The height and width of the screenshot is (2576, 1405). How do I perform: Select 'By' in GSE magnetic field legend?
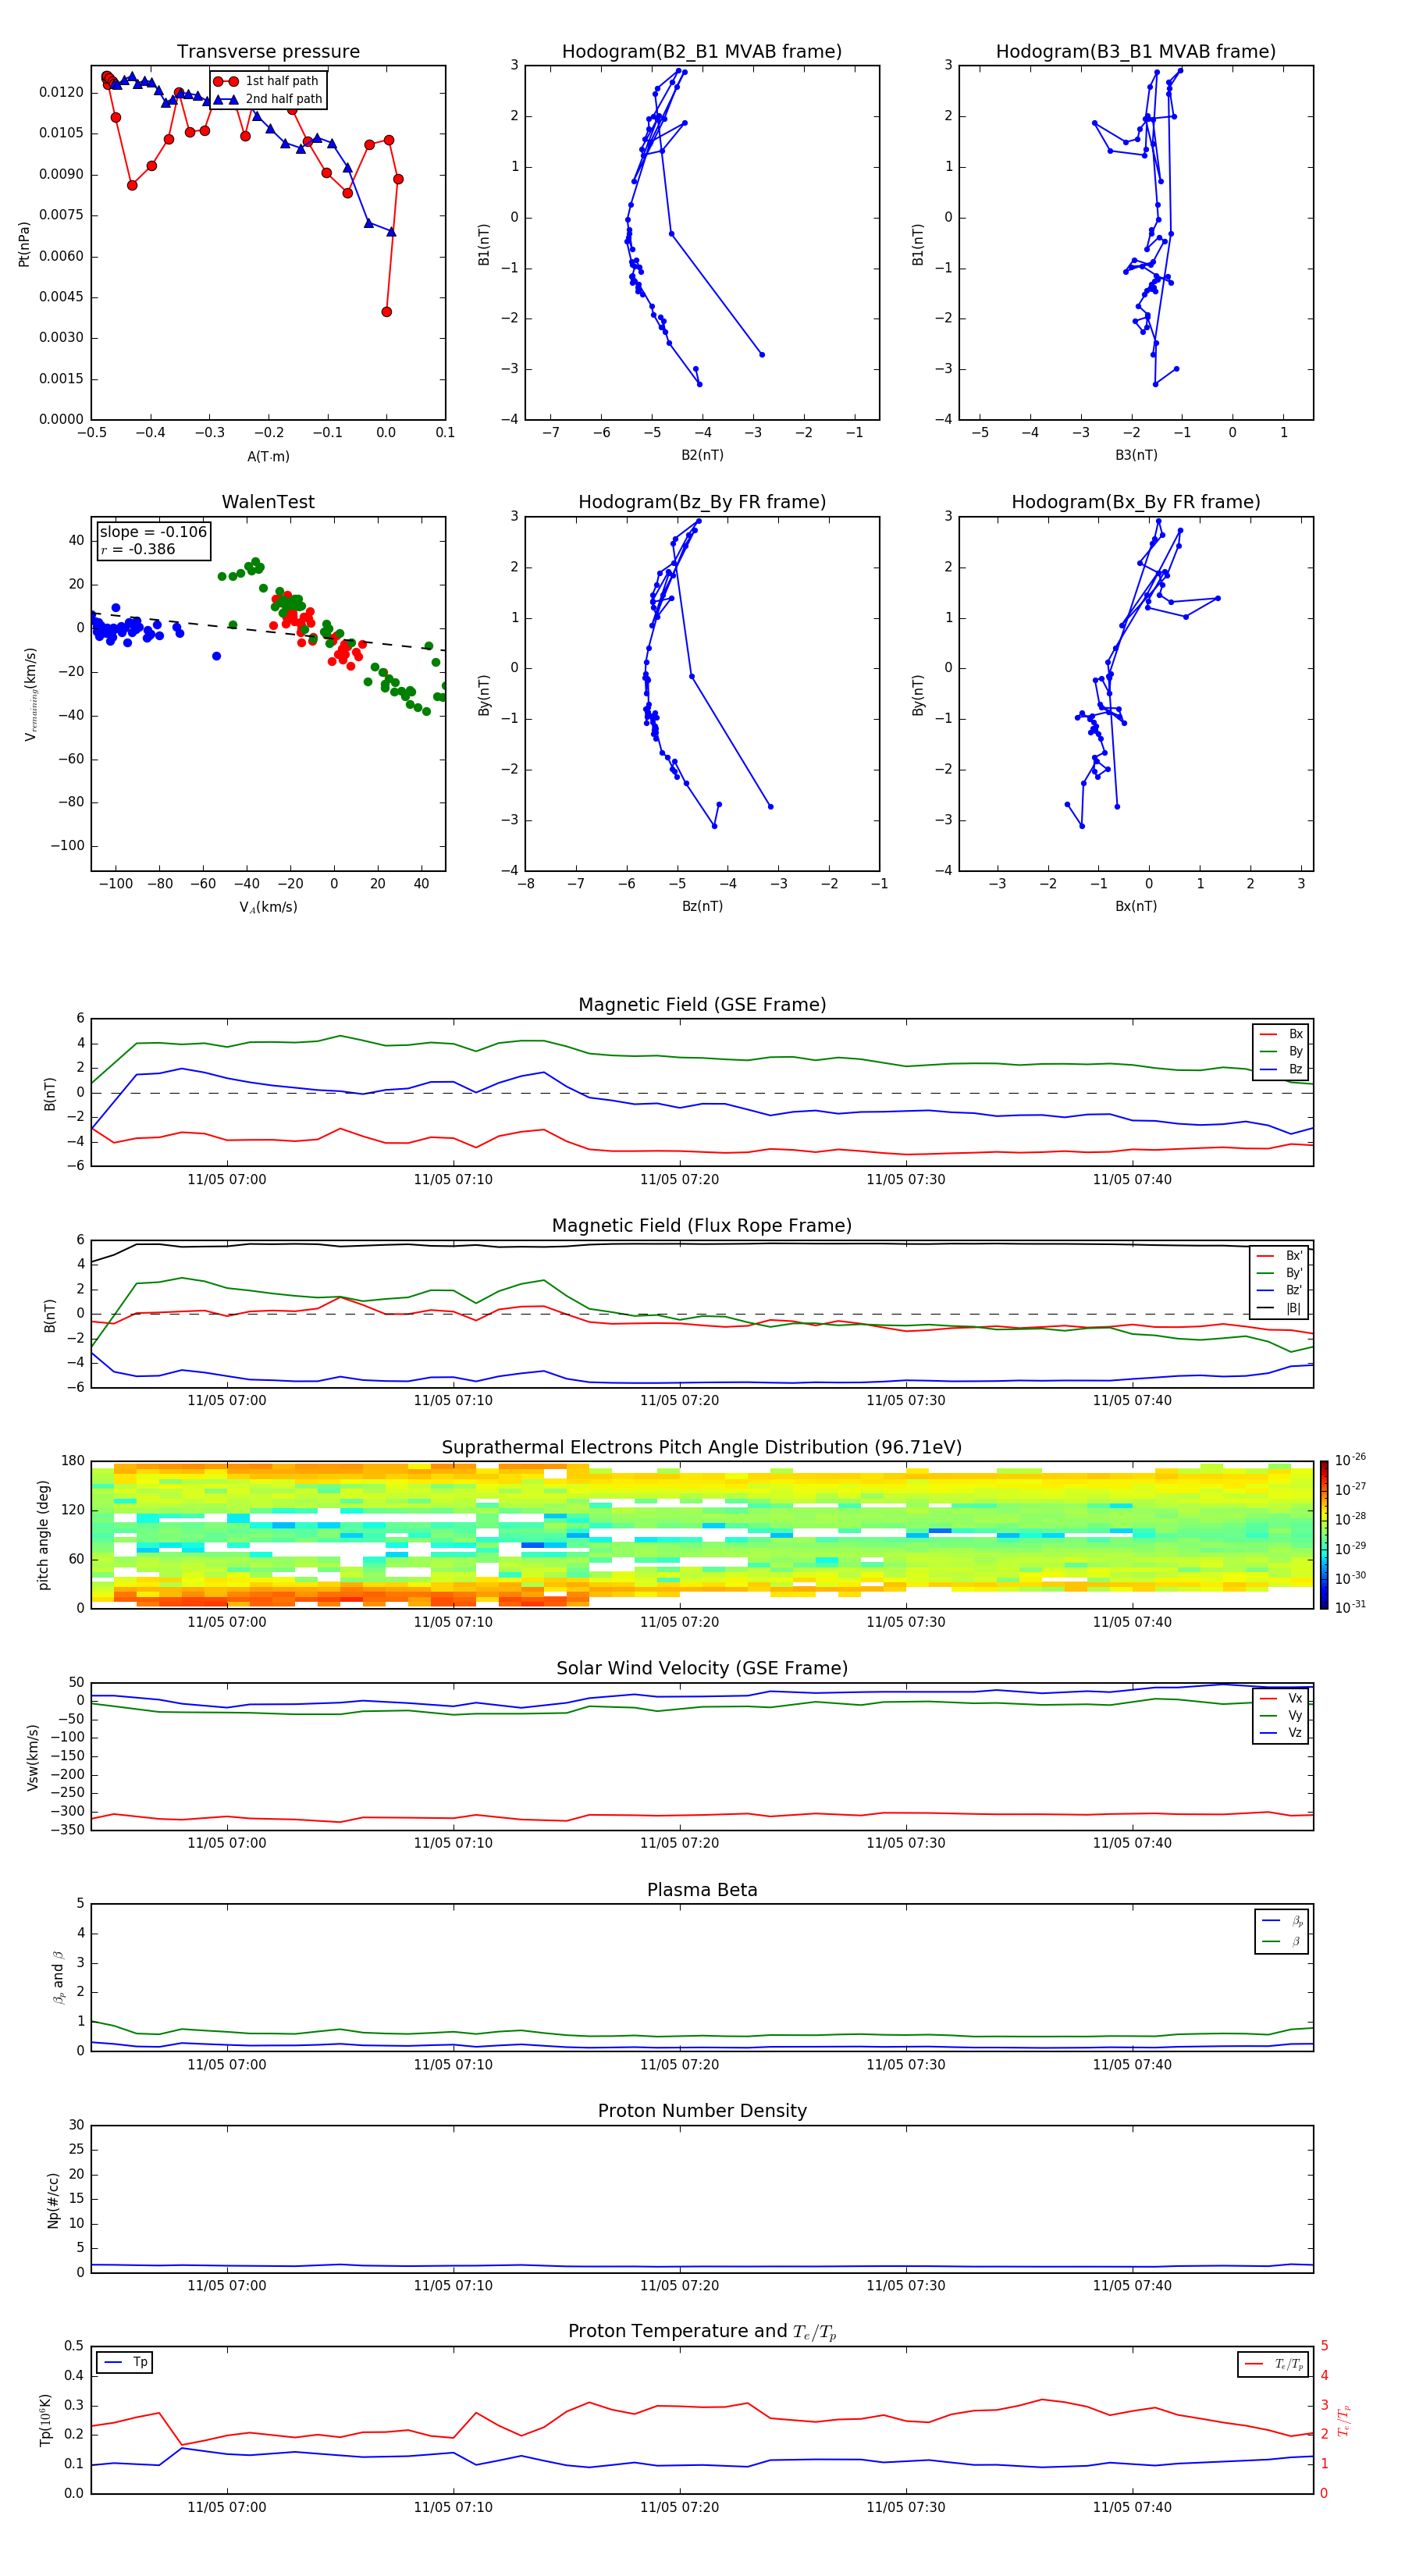tap(1282, 1051)
